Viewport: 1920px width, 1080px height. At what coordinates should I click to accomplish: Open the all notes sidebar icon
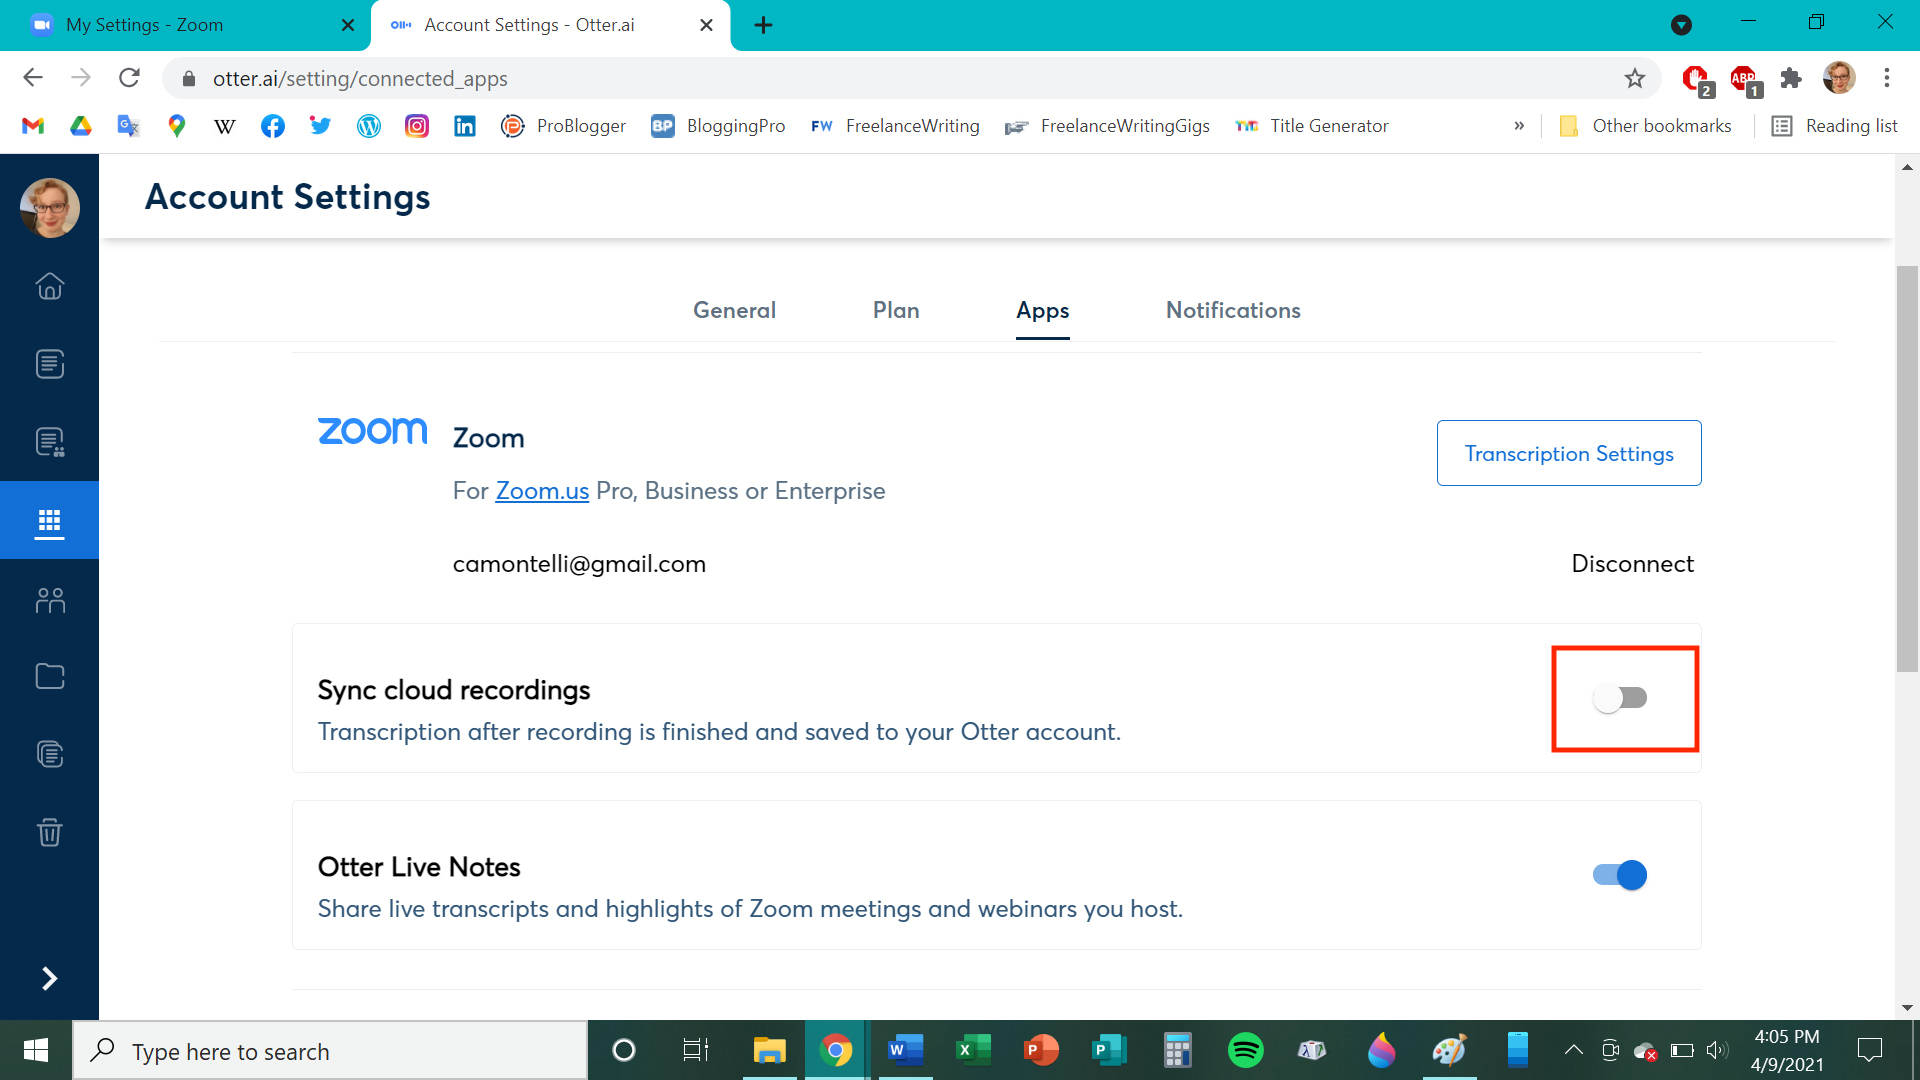pos(50,754)
